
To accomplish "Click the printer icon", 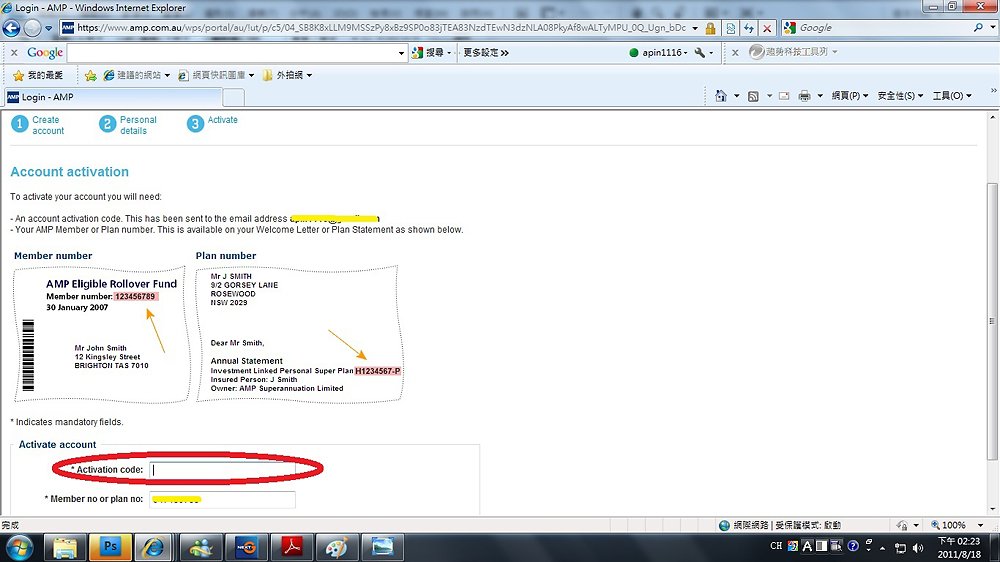I will coord(804,96).
